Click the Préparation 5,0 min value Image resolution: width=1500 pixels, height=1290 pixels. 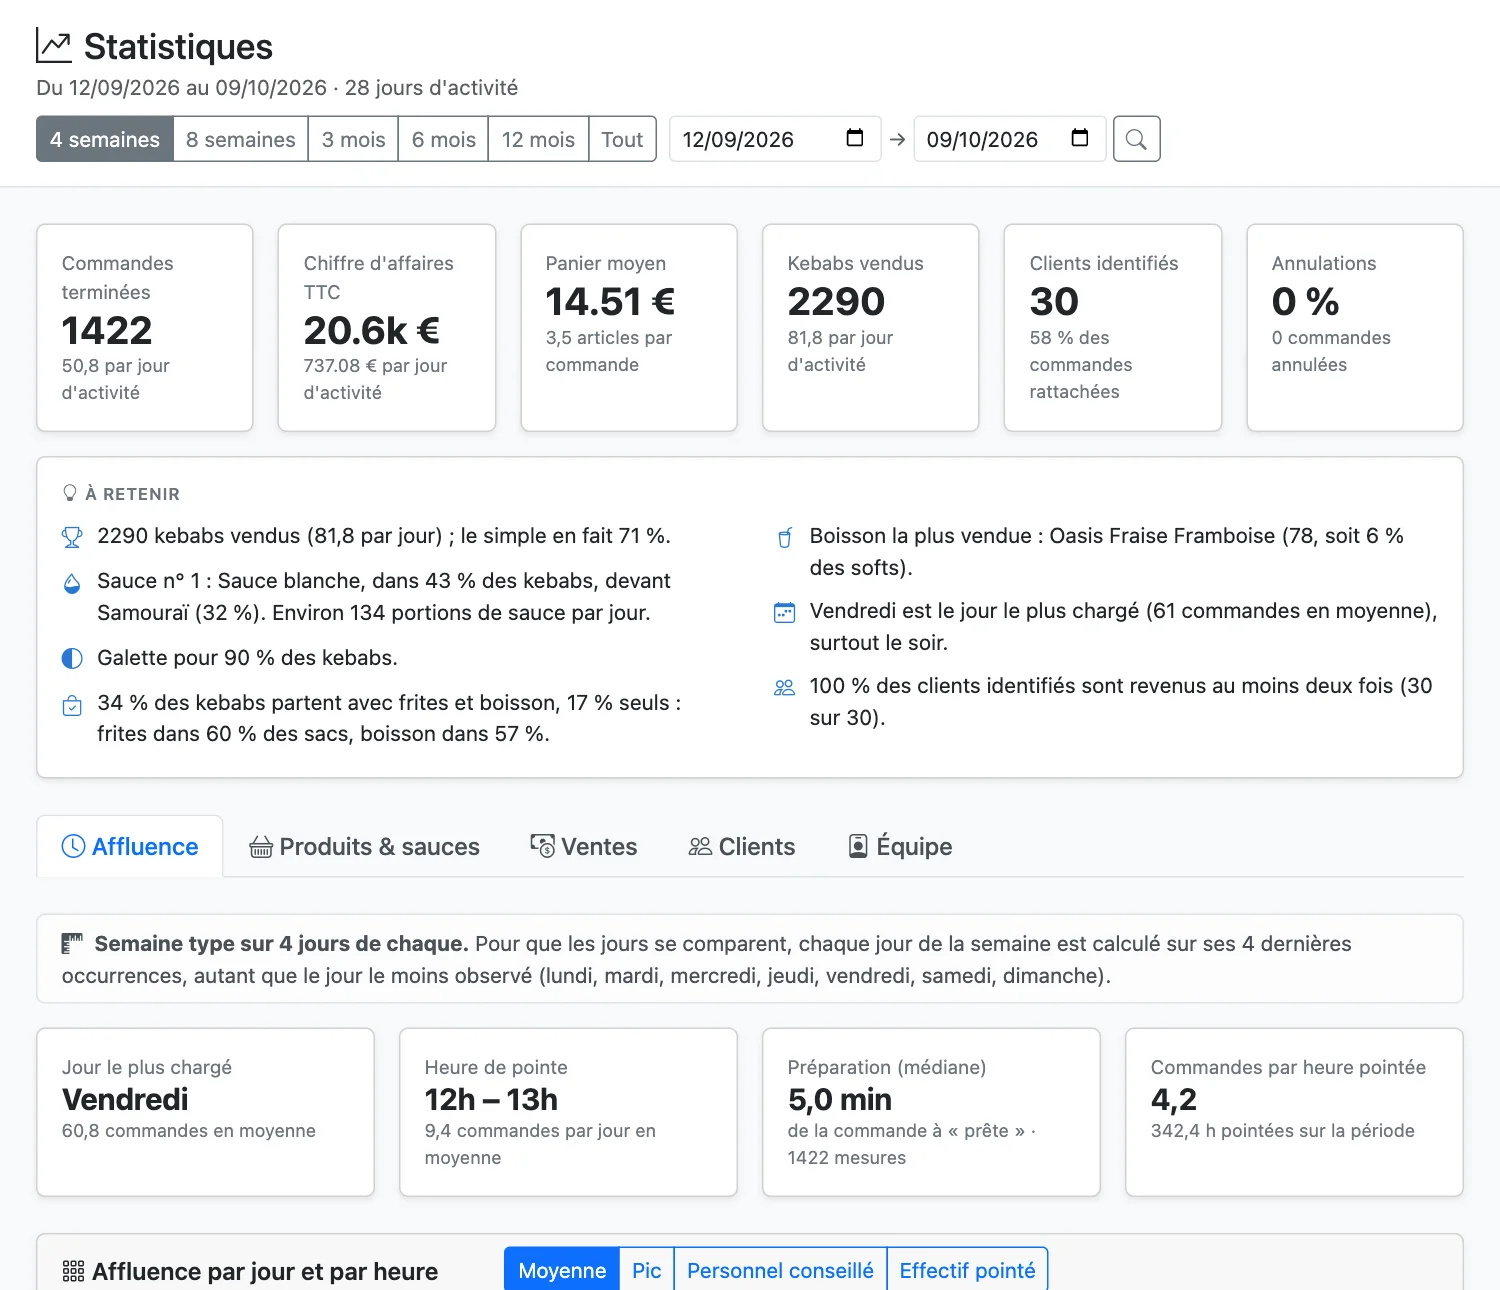coord(840,1099)
